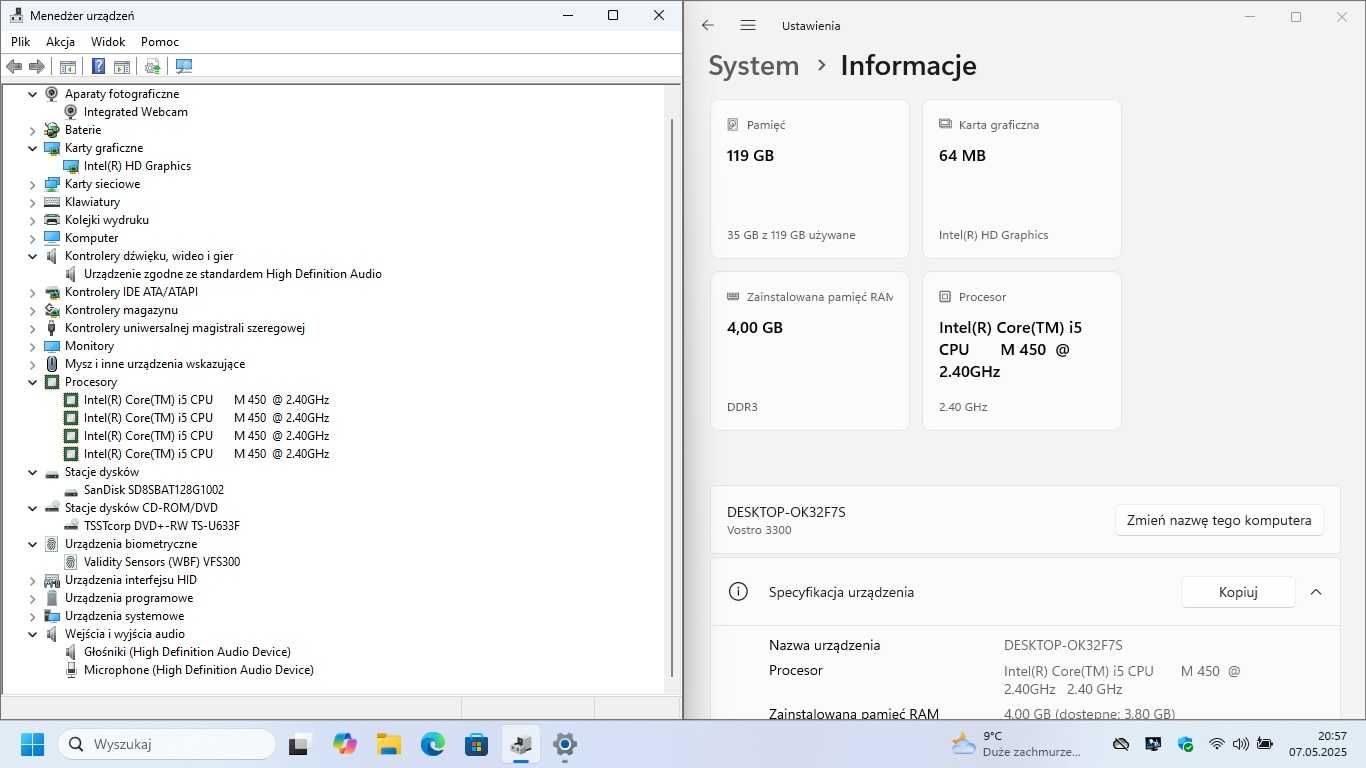Click the Wyszukaj taskbar search box
The image size is (1366, 768).
pos(167,744)
